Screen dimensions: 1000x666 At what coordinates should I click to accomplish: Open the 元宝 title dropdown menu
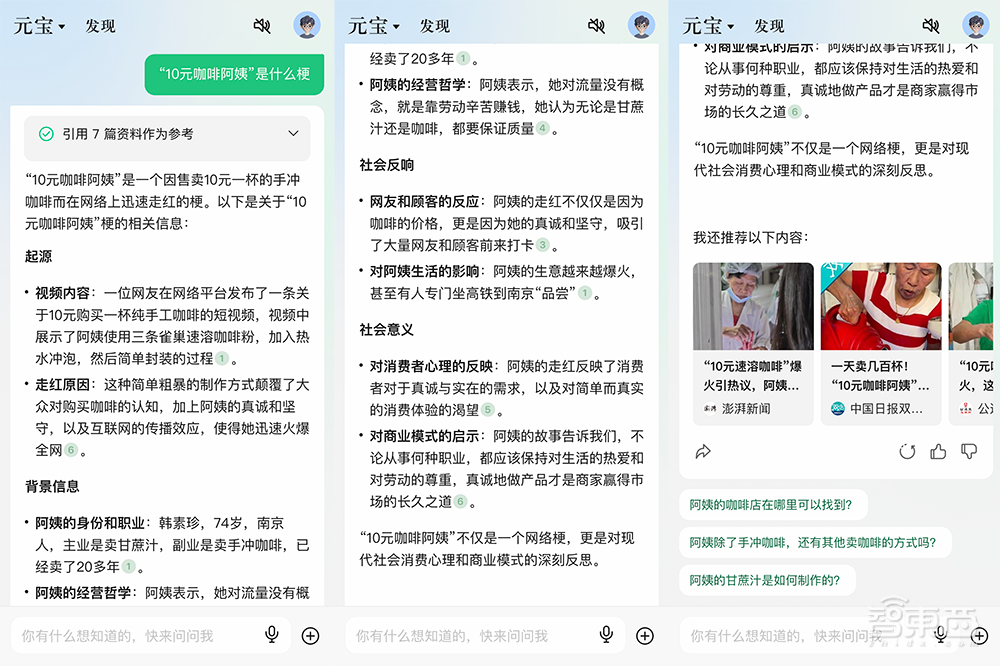click(x=37, y=25)
